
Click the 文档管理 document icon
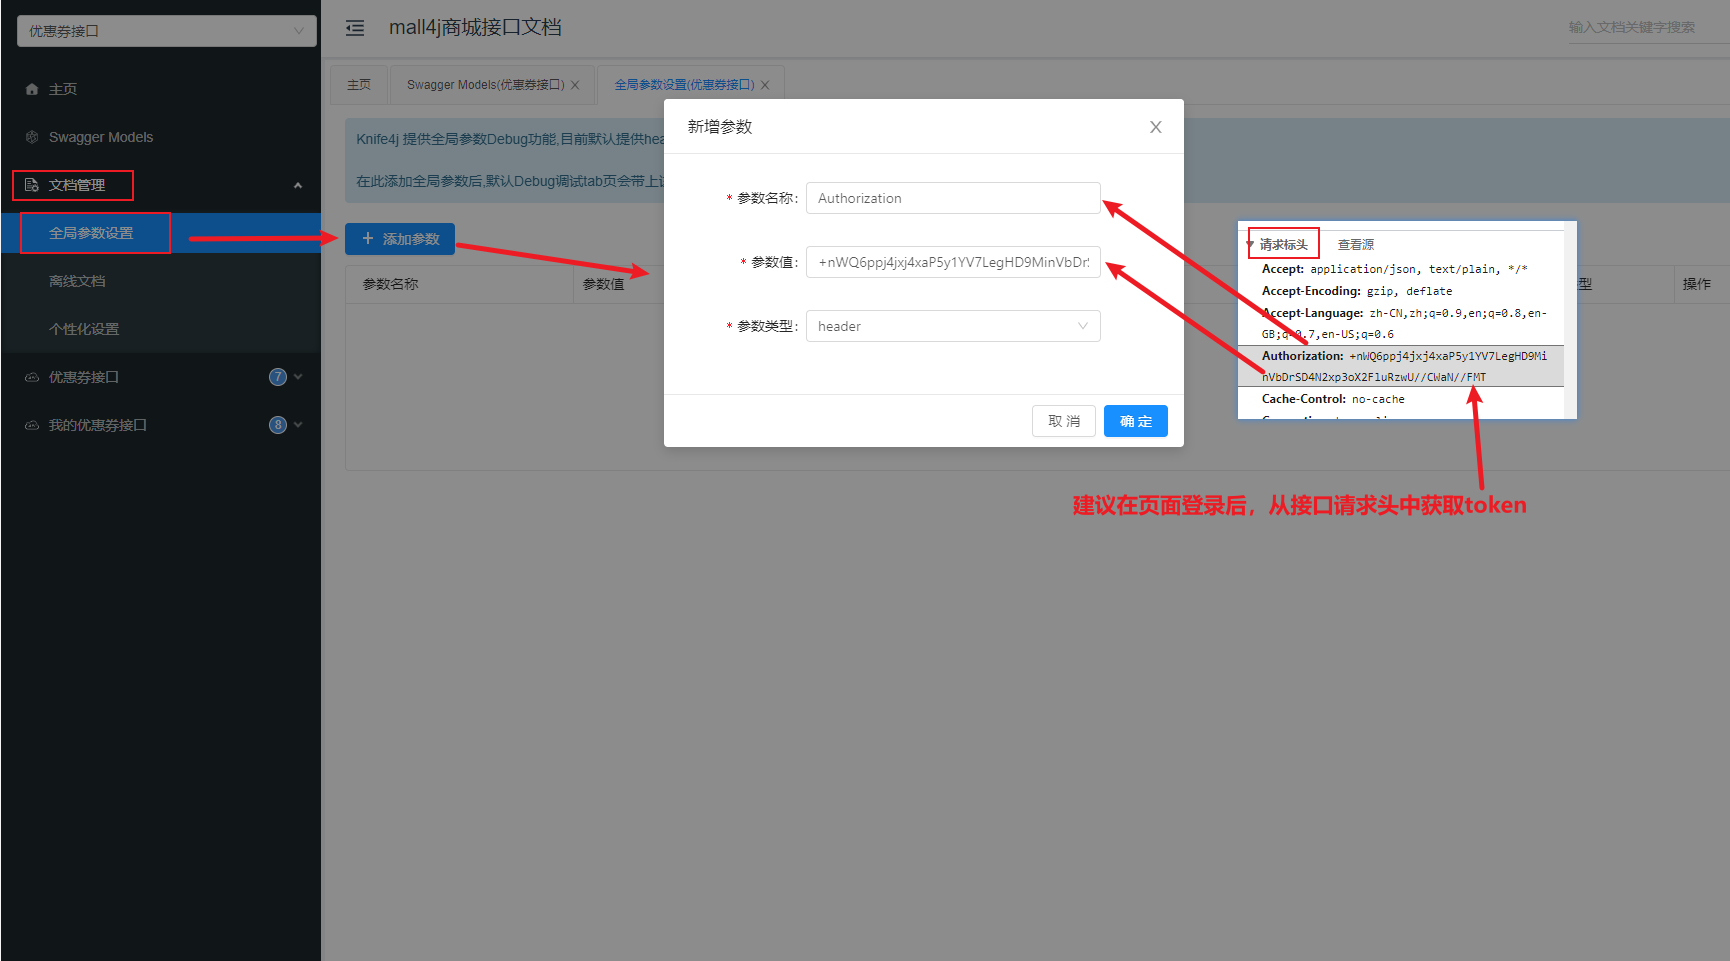tap(32, 185)
